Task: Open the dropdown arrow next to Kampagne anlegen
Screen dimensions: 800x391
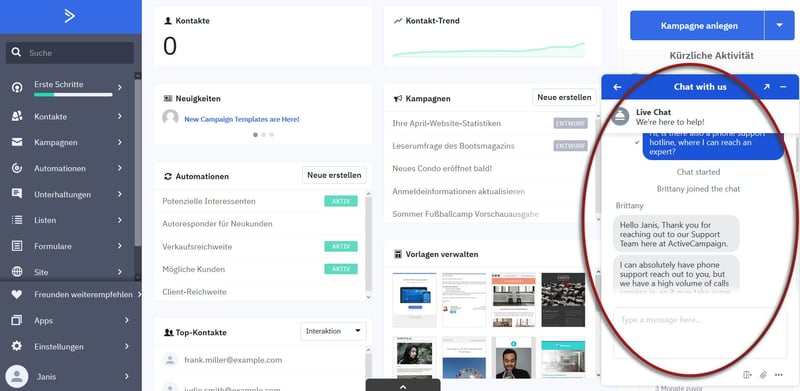Action: pos(779,26)
